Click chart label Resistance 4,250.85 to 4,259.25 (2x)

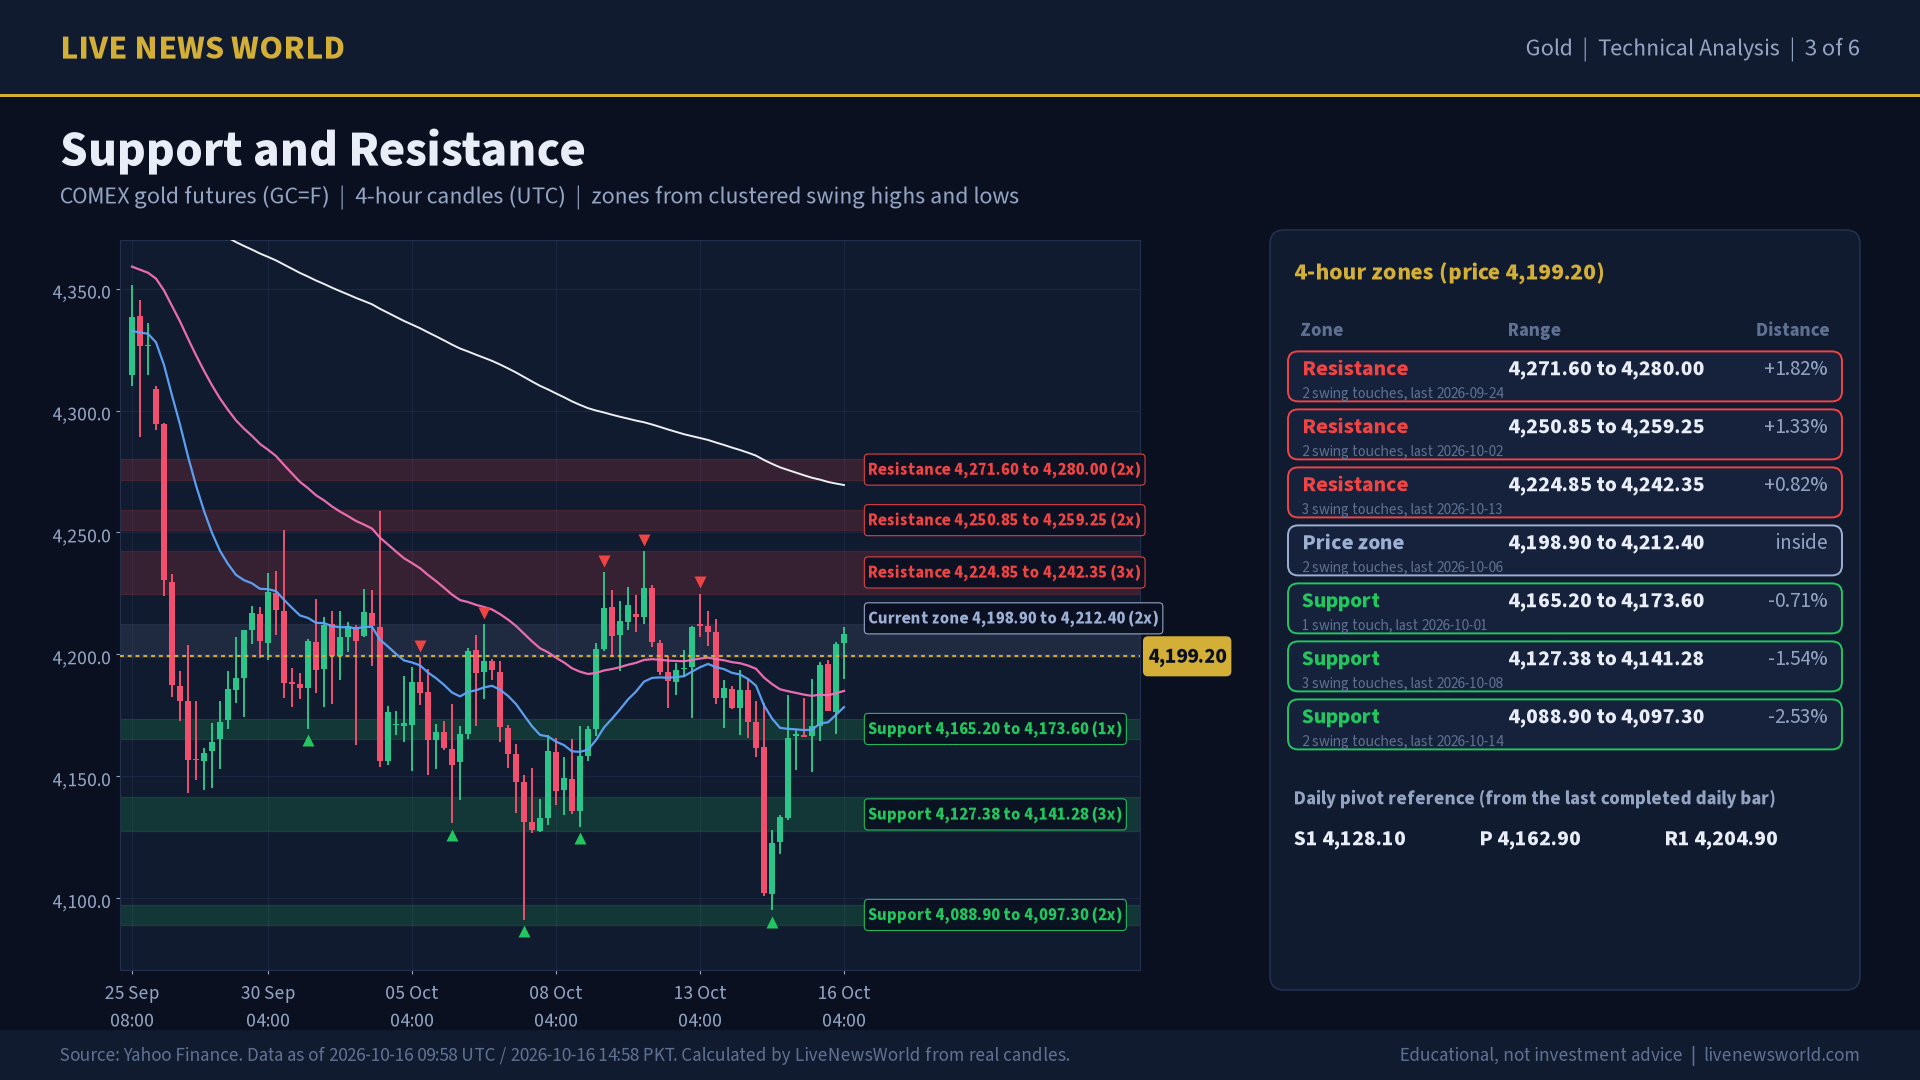click(x=1004, y=520)
